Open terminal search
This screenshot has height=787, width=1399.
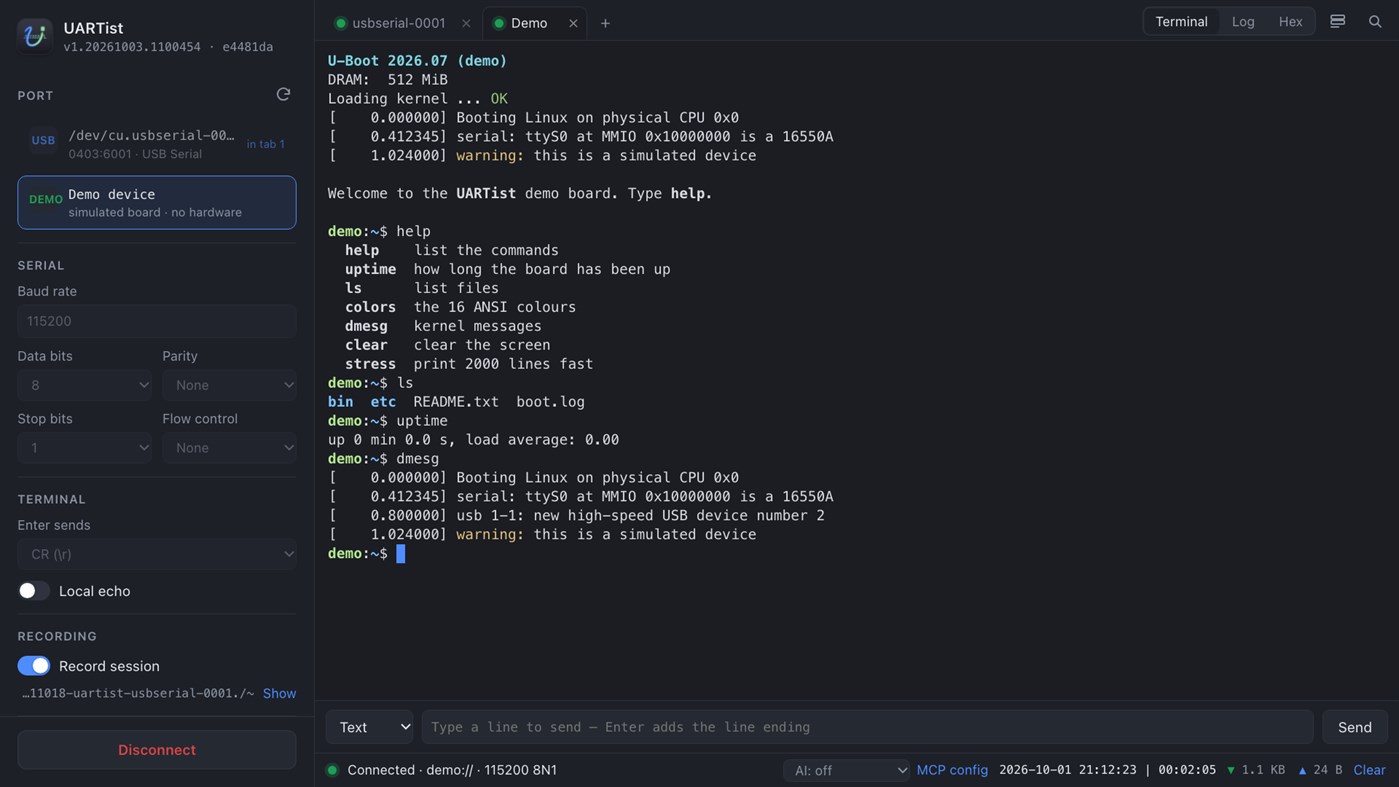1375,21
